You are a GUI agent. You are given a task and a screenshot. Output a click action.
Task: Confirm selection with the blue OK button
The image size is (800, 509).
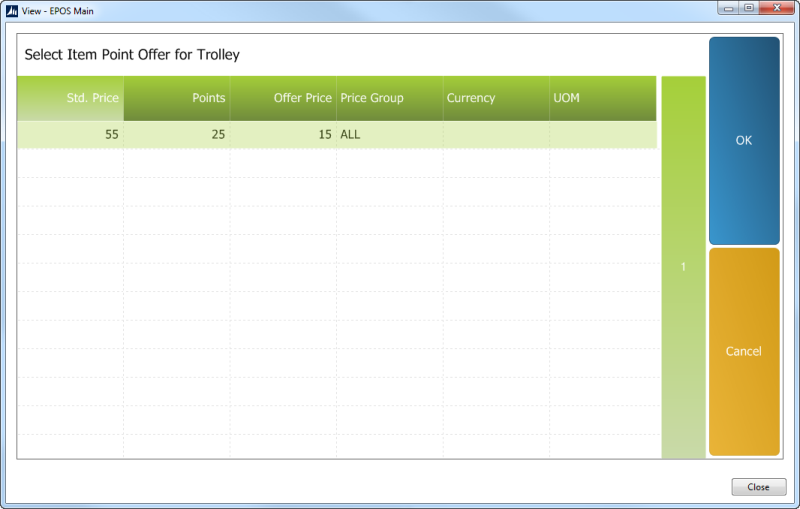(744, 141)
